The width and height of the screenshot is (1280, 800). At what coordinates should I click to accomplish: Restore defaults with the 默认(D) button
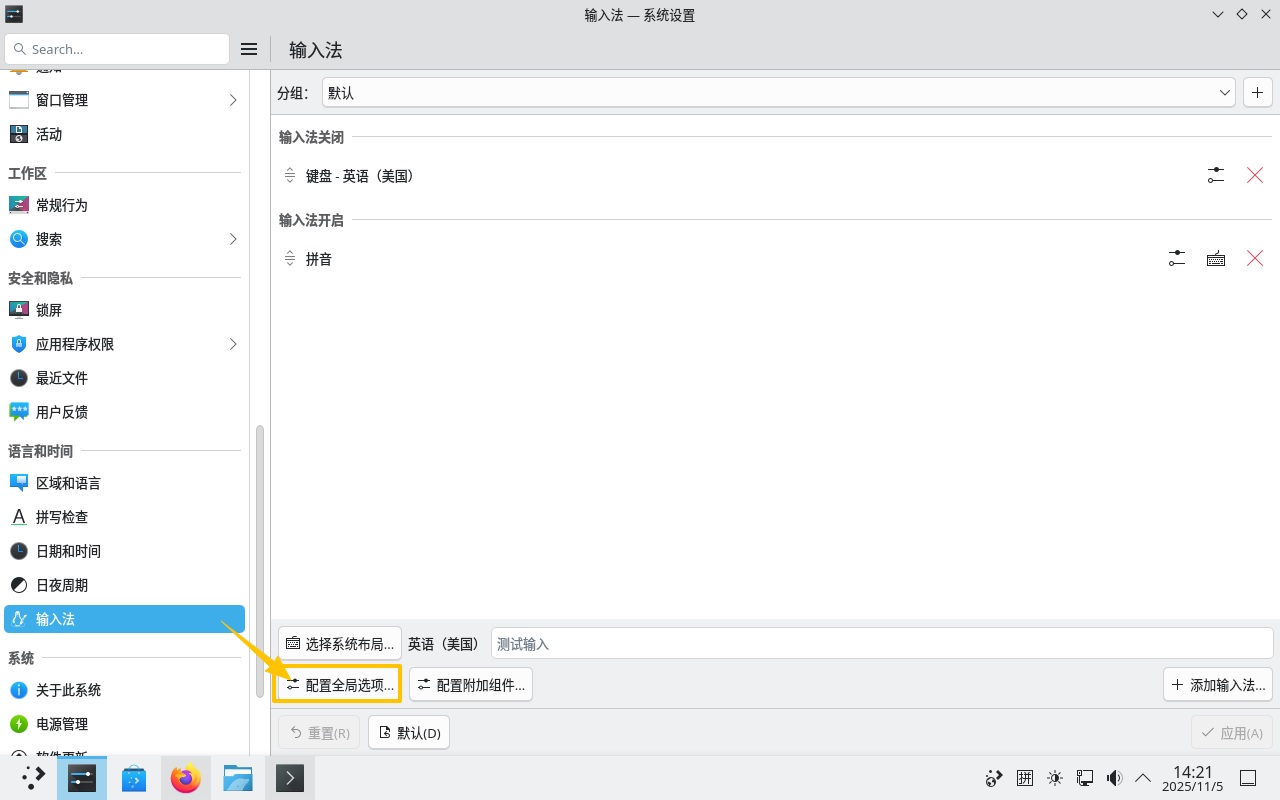coord(408,732)
